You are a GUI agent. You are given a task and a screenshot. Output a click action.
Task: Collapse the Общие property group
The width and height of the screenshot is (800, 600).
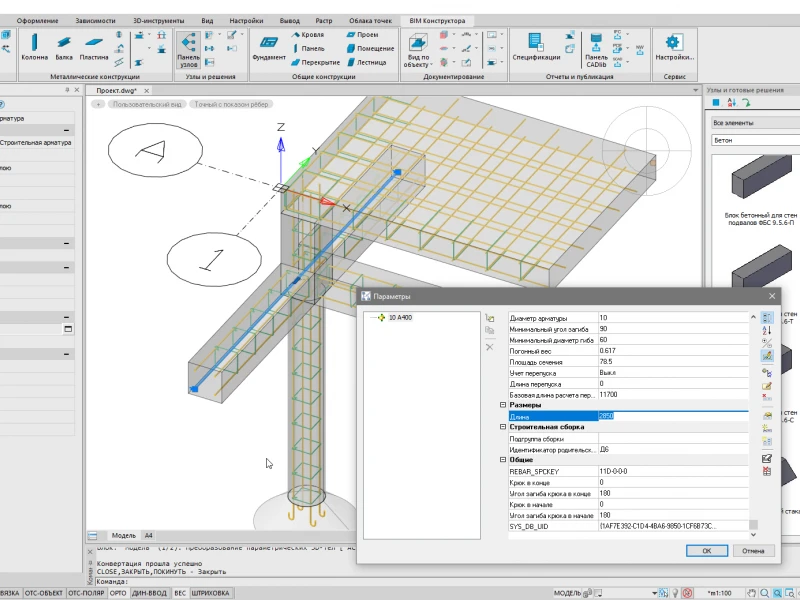(x=503, y=459)
